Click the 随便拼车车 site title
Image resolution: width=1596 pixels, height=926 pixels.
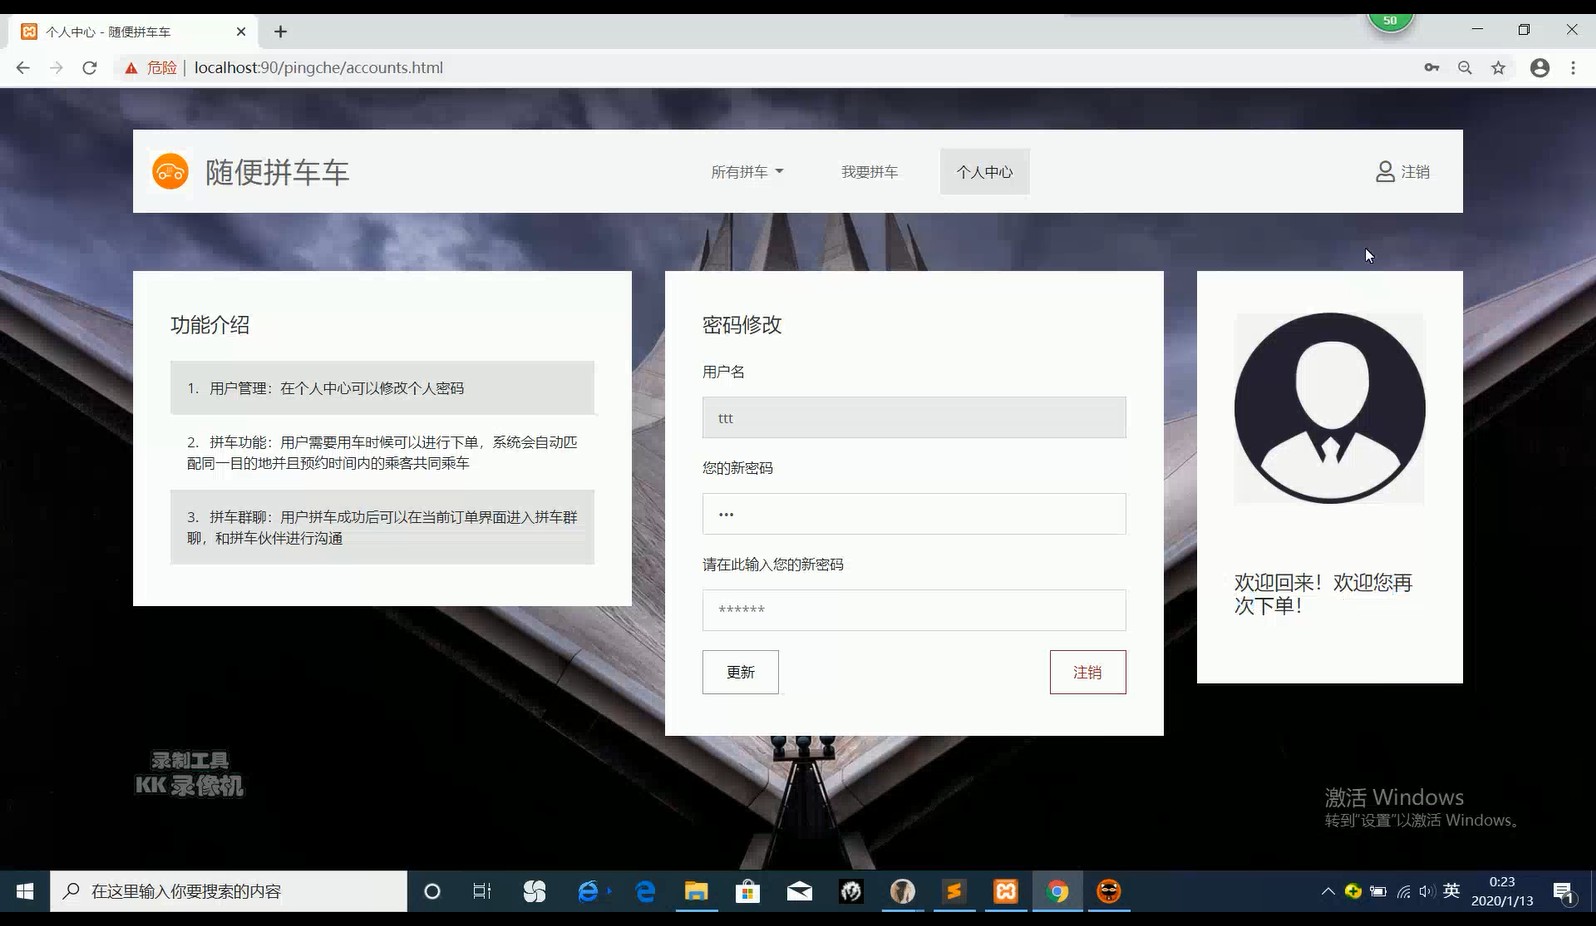277,172
